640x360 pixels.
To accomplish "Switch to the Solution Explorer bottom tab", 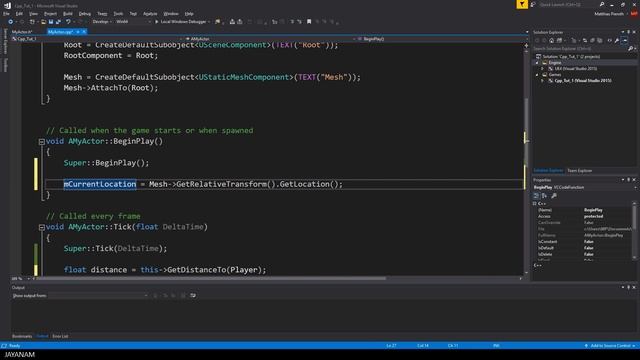I will [x=548, y=171].
